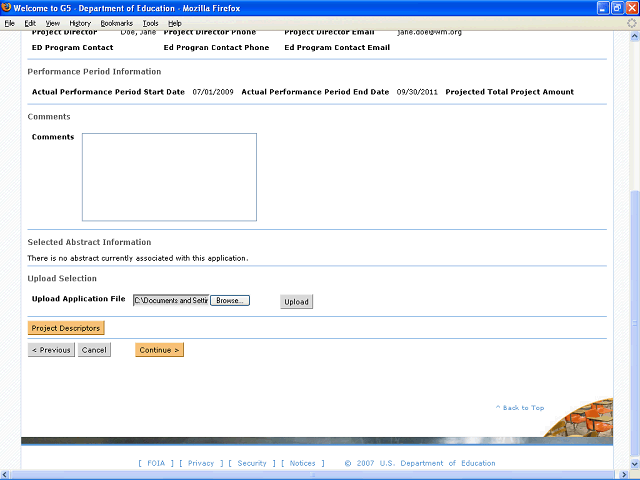
Task: Click the Browse... button
Action: tap(230, 300)
